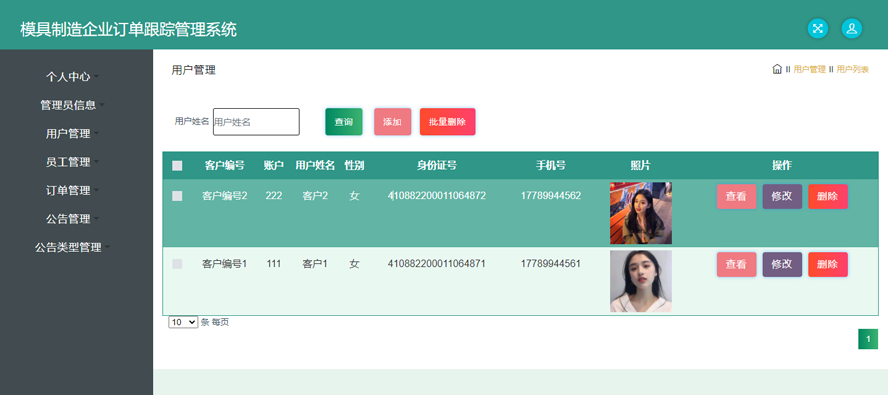Click the 客户编号2 cell
Screen dimensions: 888x395
(225, 196)
